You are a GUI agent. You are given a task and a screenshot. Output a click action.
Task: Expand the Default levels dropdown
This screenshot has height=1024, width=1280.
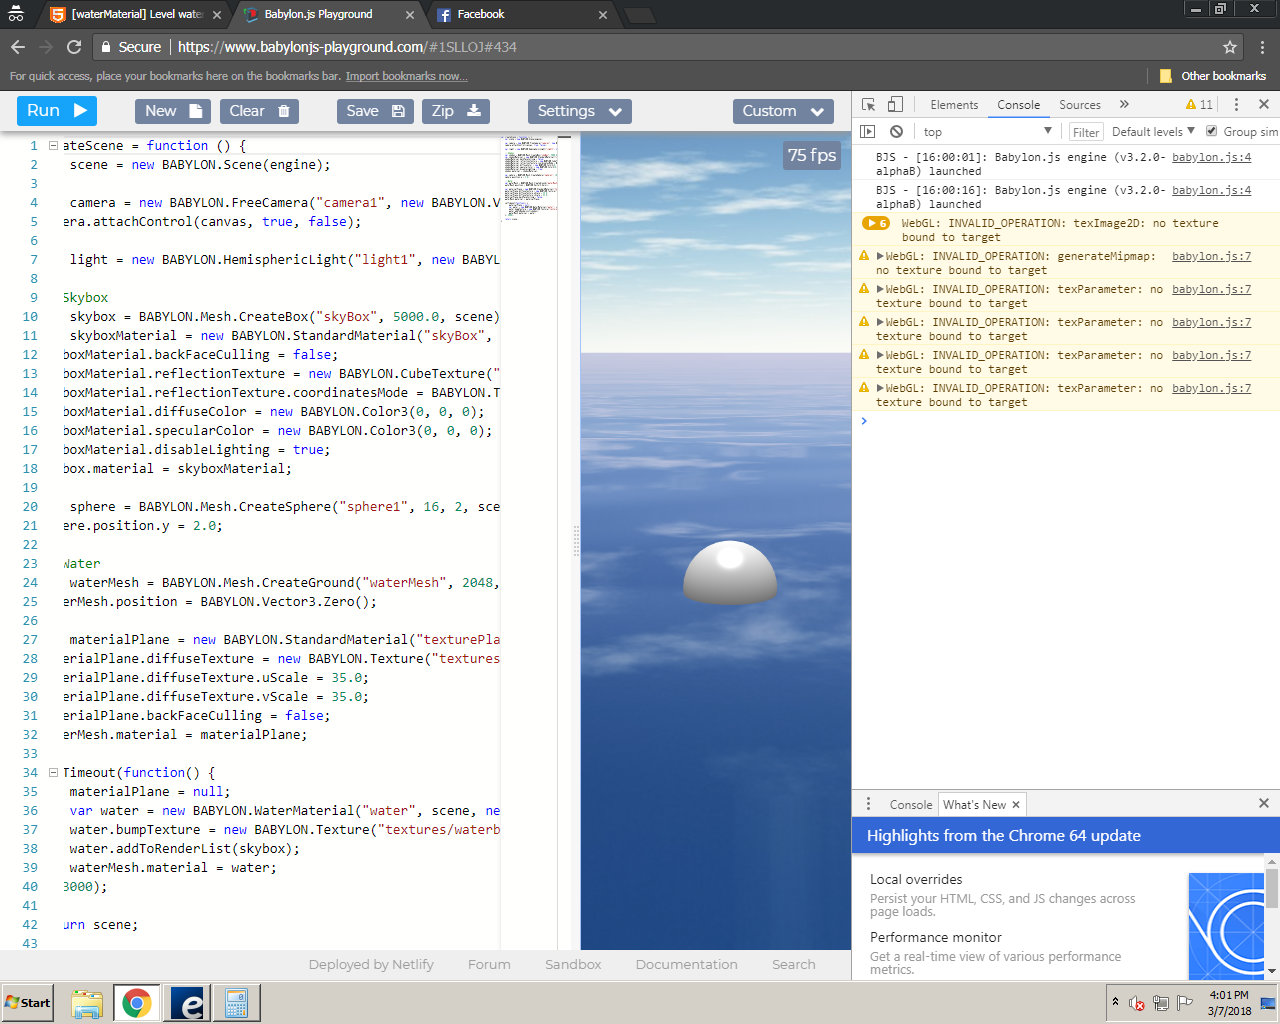click(1153, 132)
